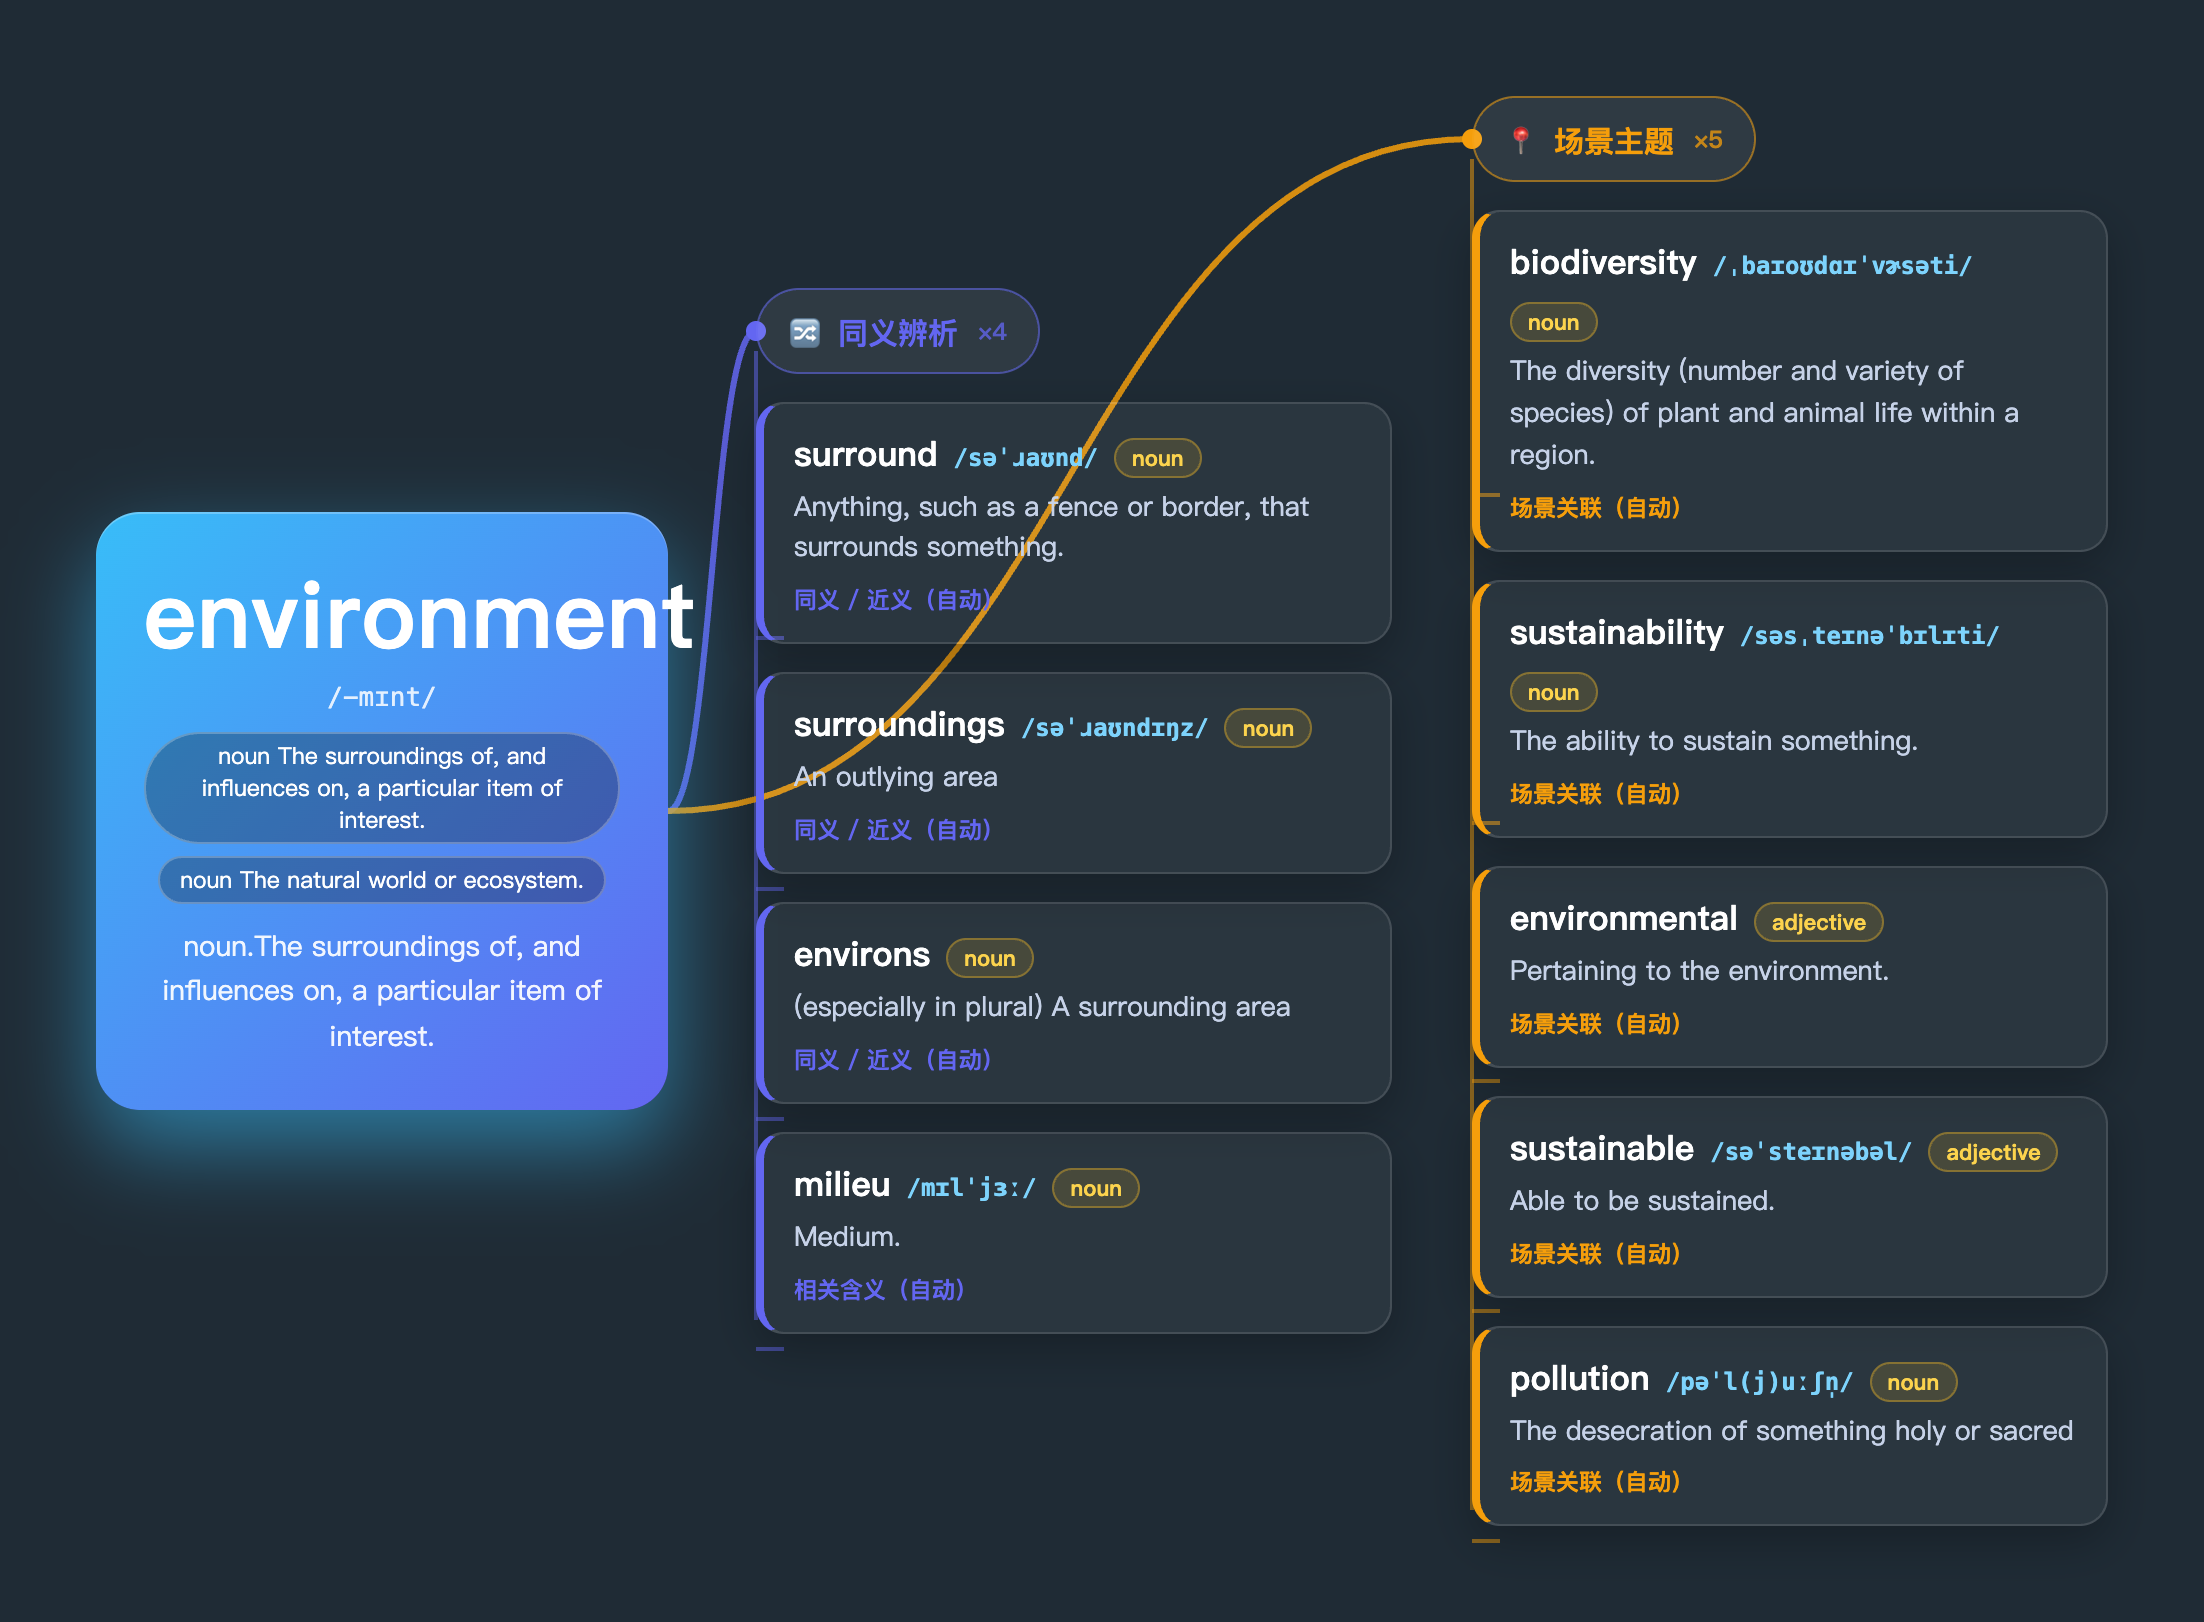The image size is (2204, 1622).
Task: Open the pollution word title
Action: tap(1579, 1379)
